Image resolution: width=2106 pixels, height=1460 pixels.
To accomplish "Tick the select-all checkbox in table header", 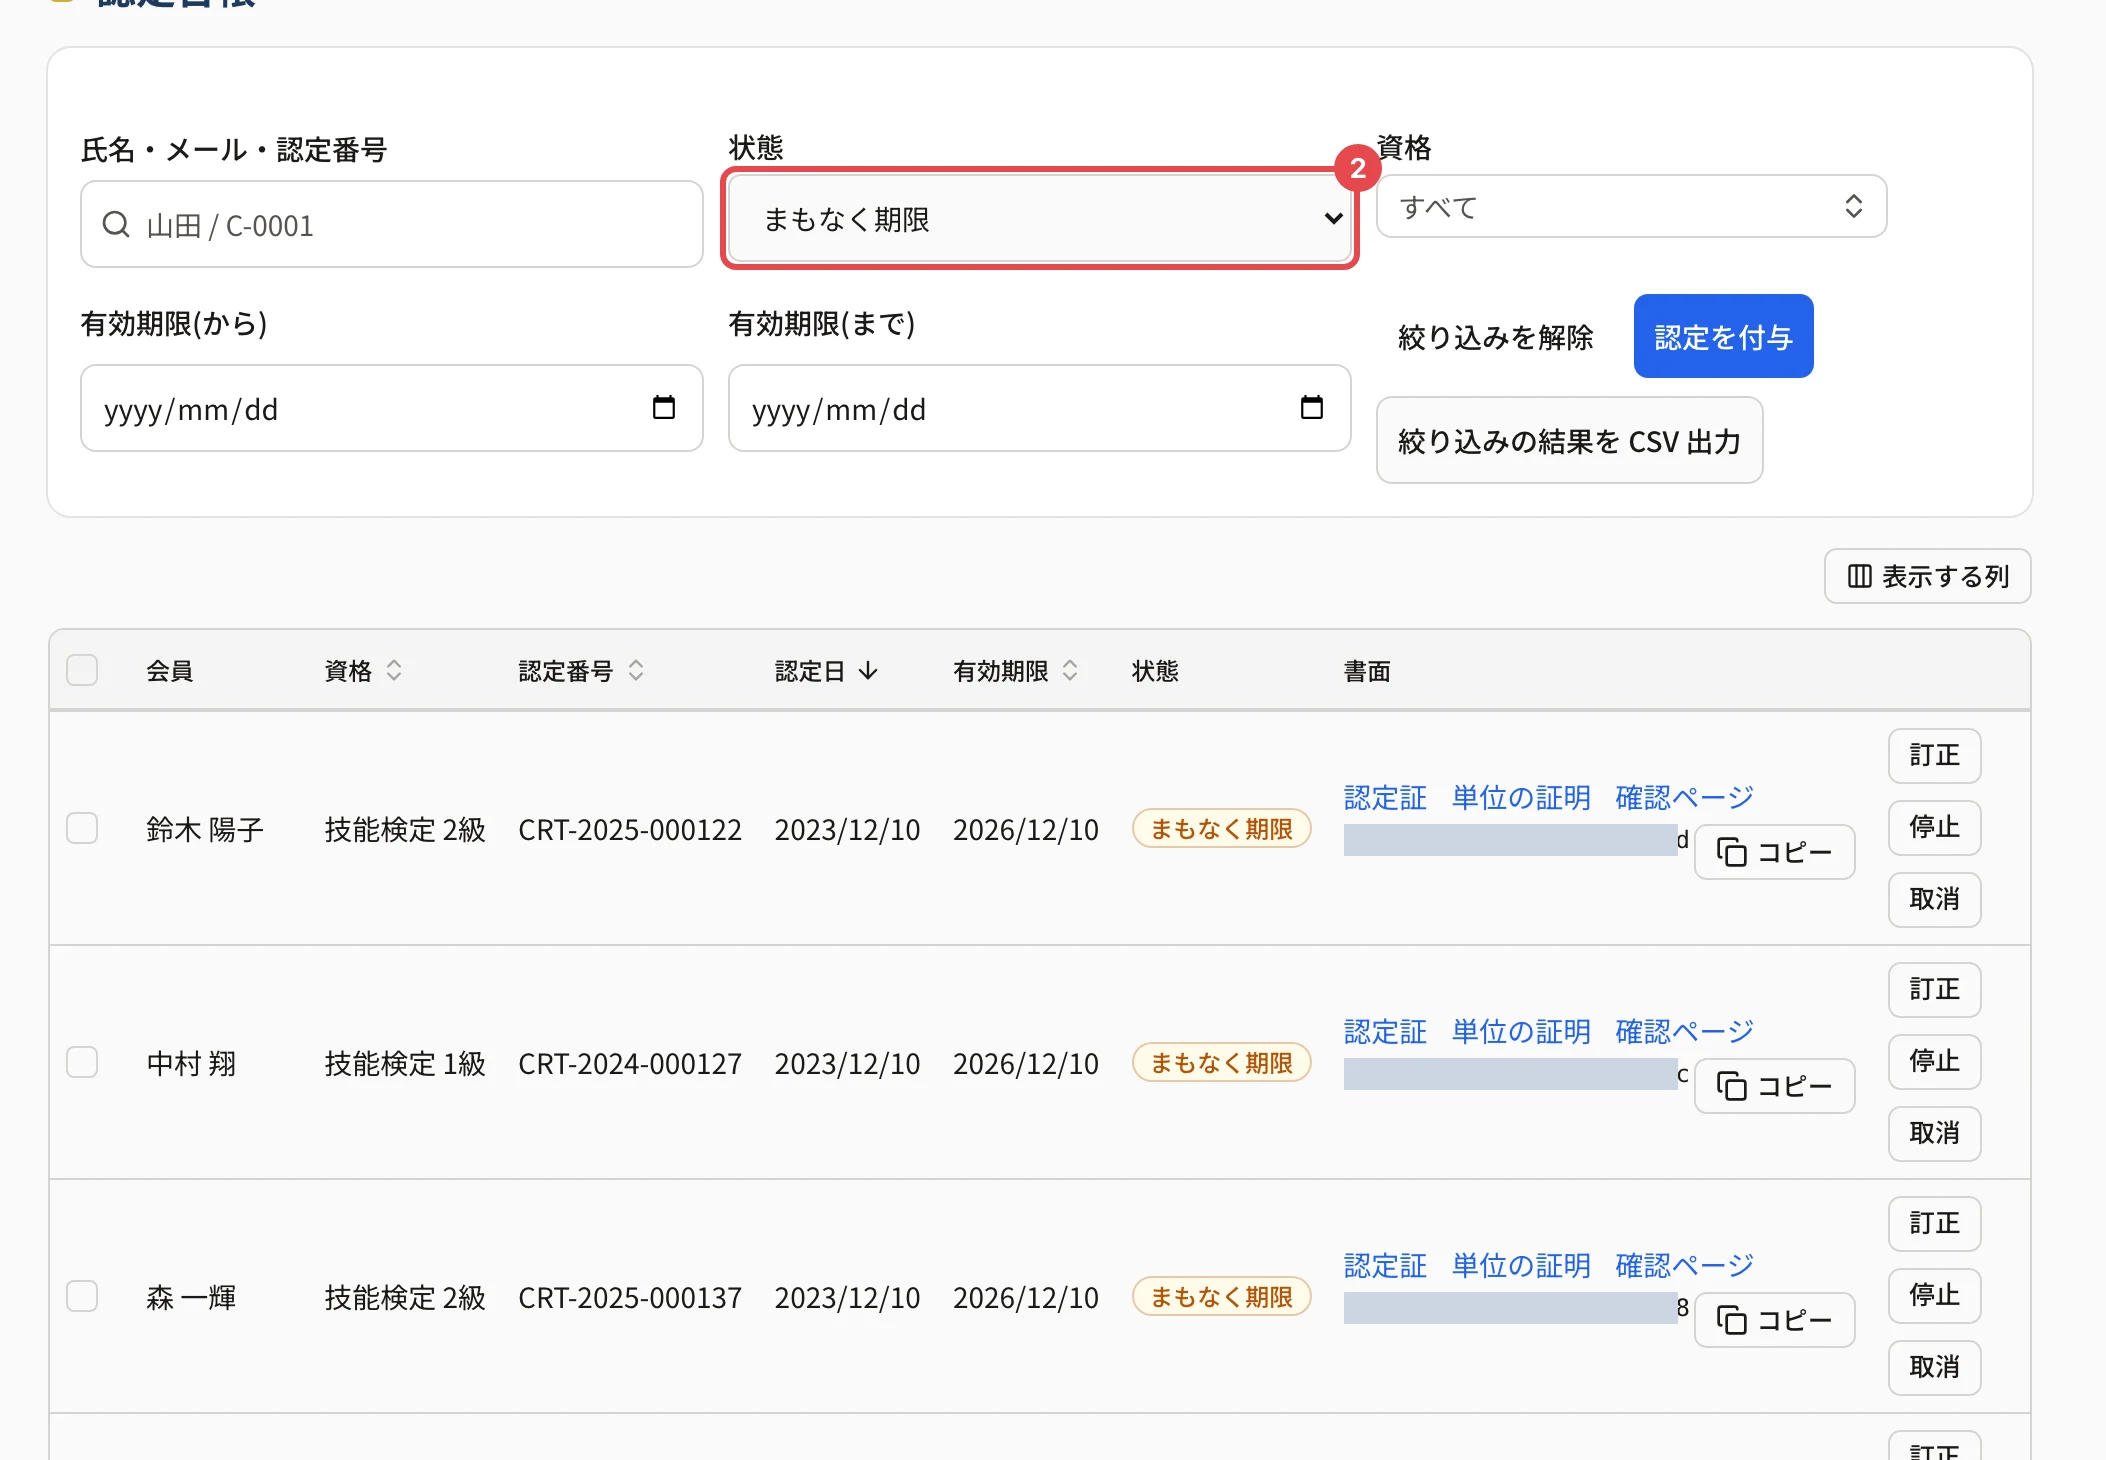I will click(x=82, y=670).
